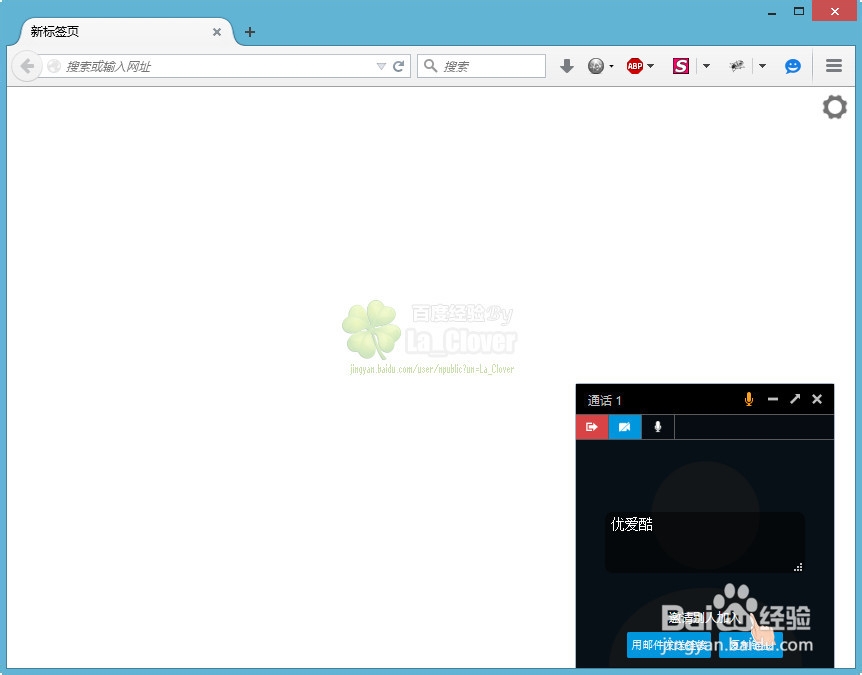Click the gray globe extension icon
862x675 pixels.
(595, 67)
